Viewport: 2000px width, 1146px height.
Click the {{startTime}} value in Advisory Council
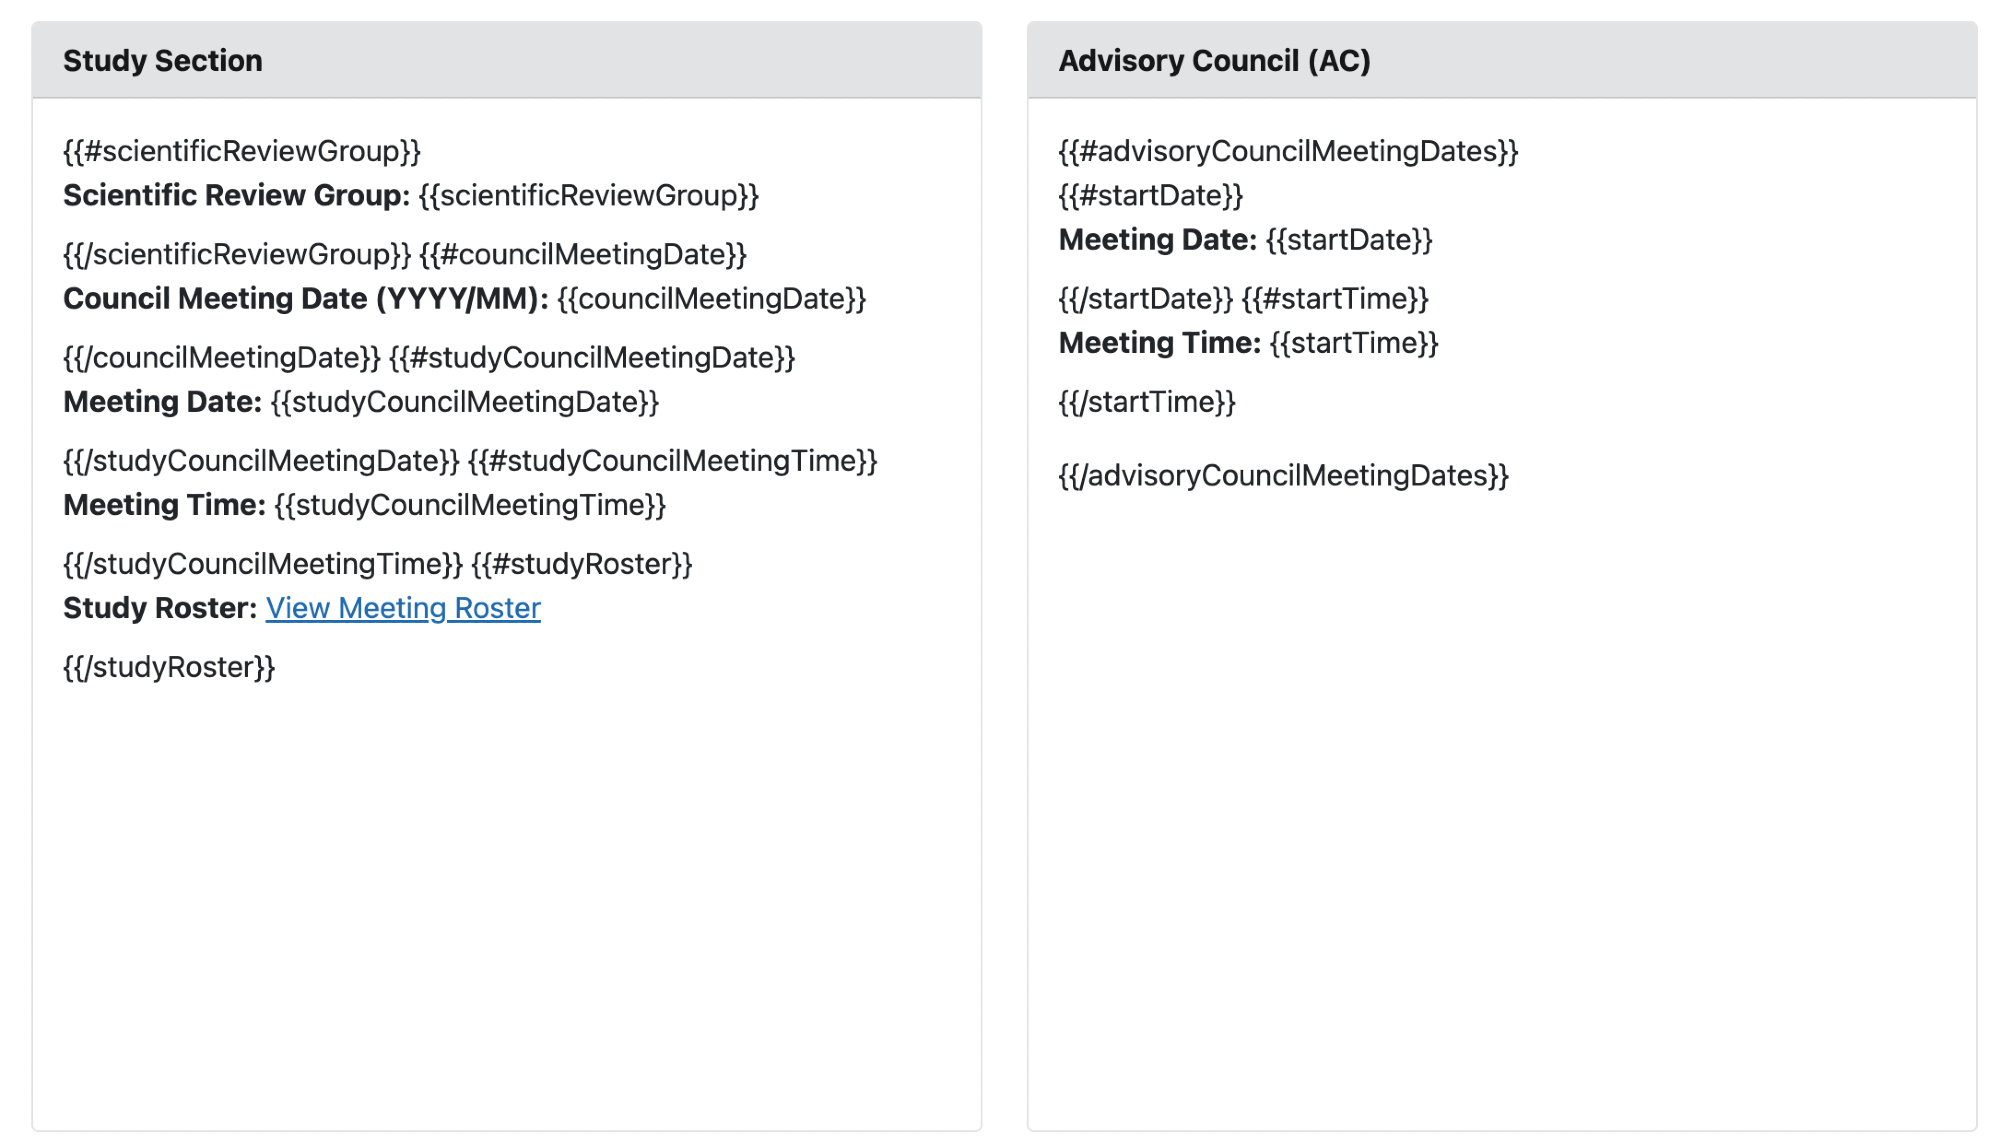coord(1354,343)
